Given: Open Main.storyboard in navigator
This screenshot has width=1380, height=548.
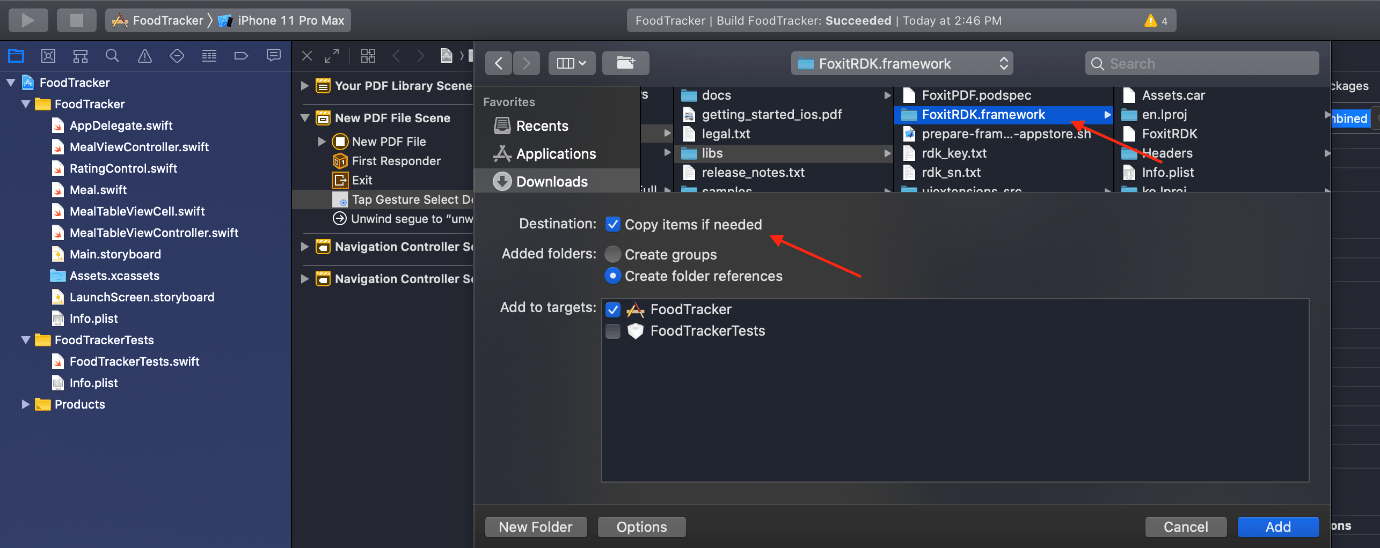Looking at the screenshot, I should 115,254.
